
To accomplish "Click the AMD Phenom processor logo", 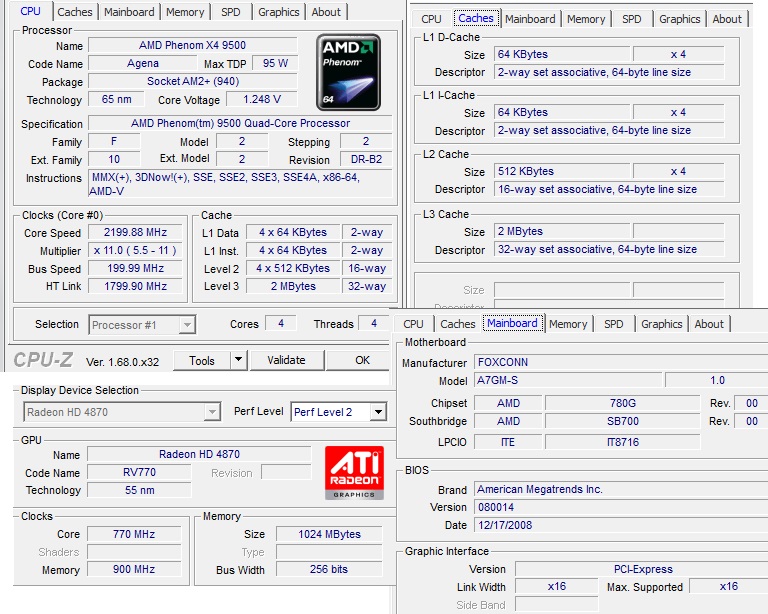I will point(349,70).
